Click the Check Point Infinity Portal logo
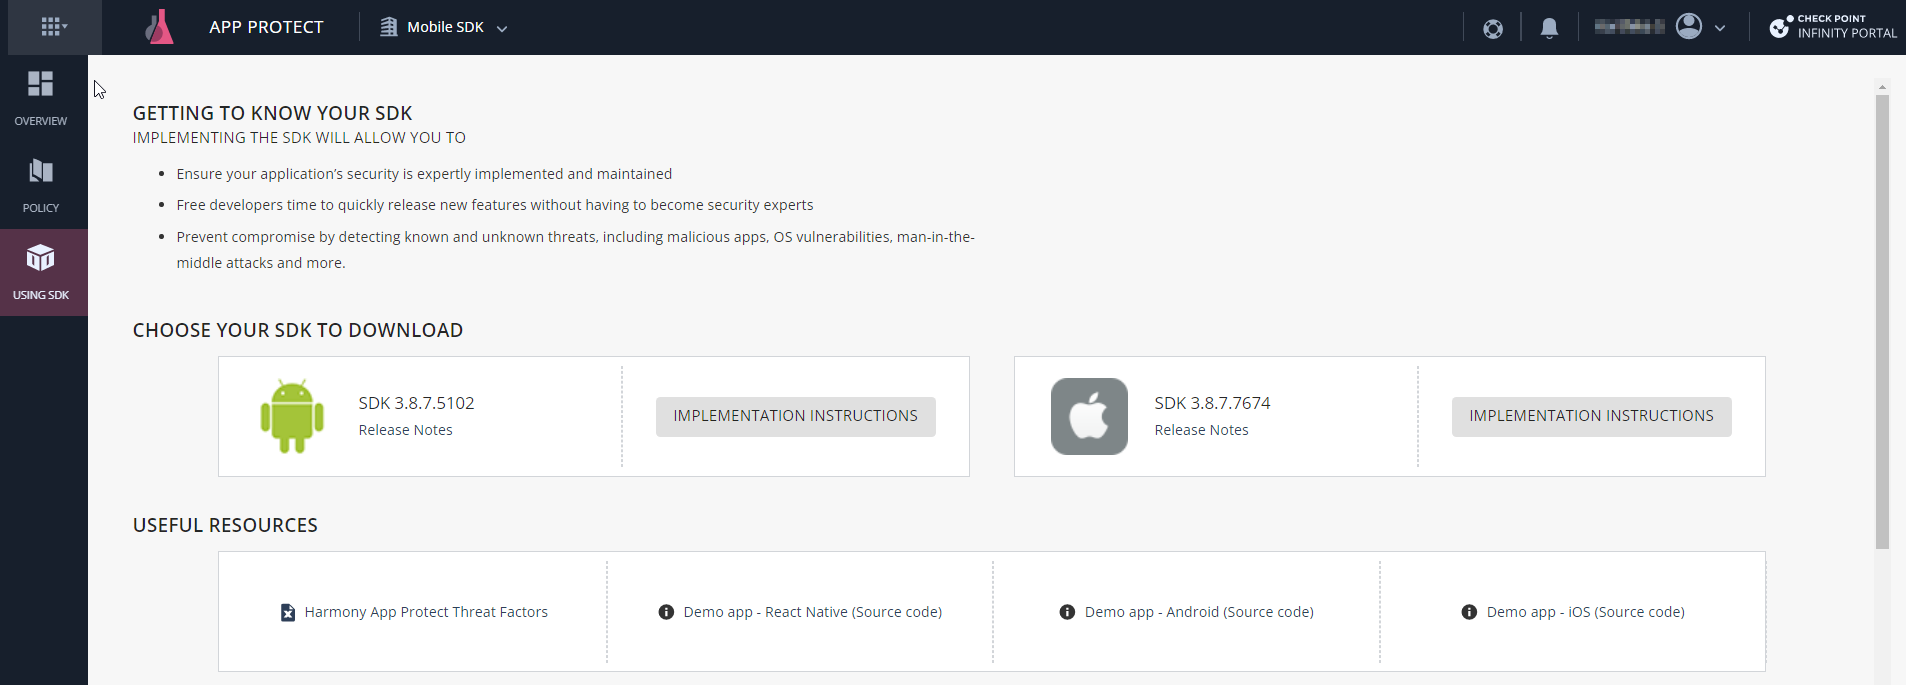 pos(1832,27)
